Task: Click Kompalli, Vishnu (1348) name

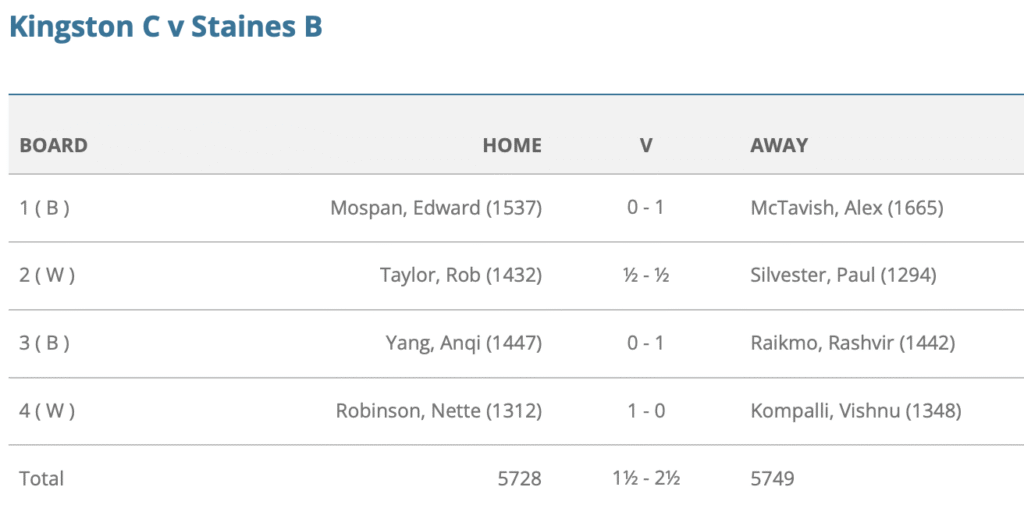Action: click(855, 411)
